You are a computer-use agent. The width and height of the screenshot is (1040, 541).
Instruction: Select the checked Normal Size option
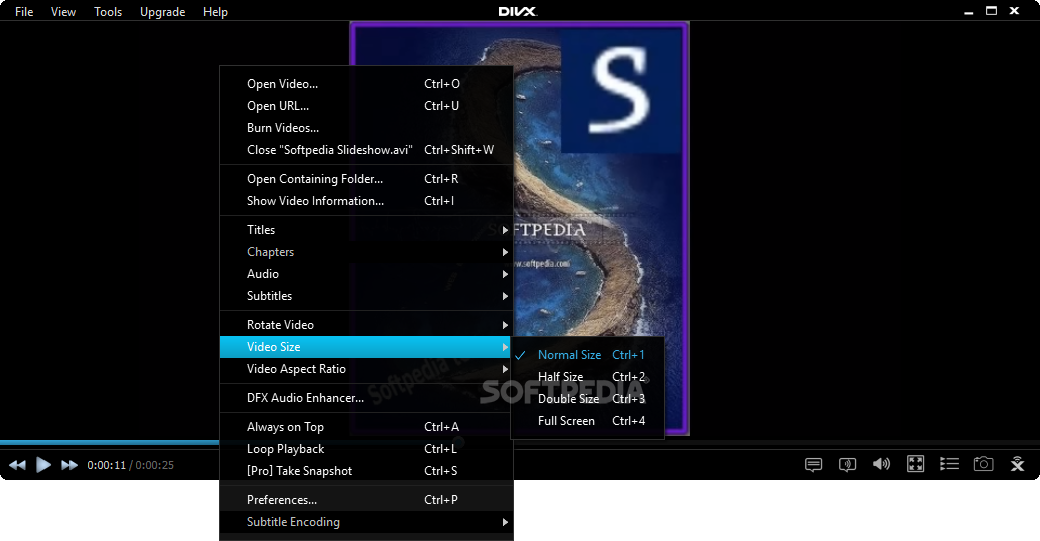[588, 355]
